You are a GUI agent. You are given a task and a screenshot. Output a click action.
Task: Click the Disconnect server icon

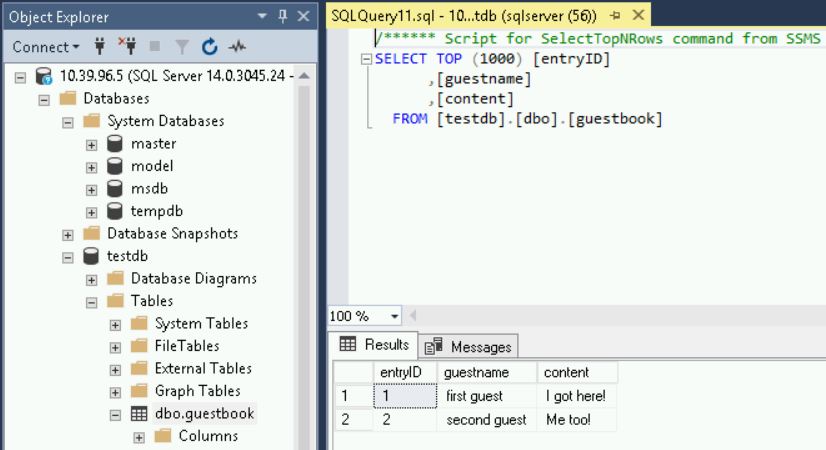point(127,47)
